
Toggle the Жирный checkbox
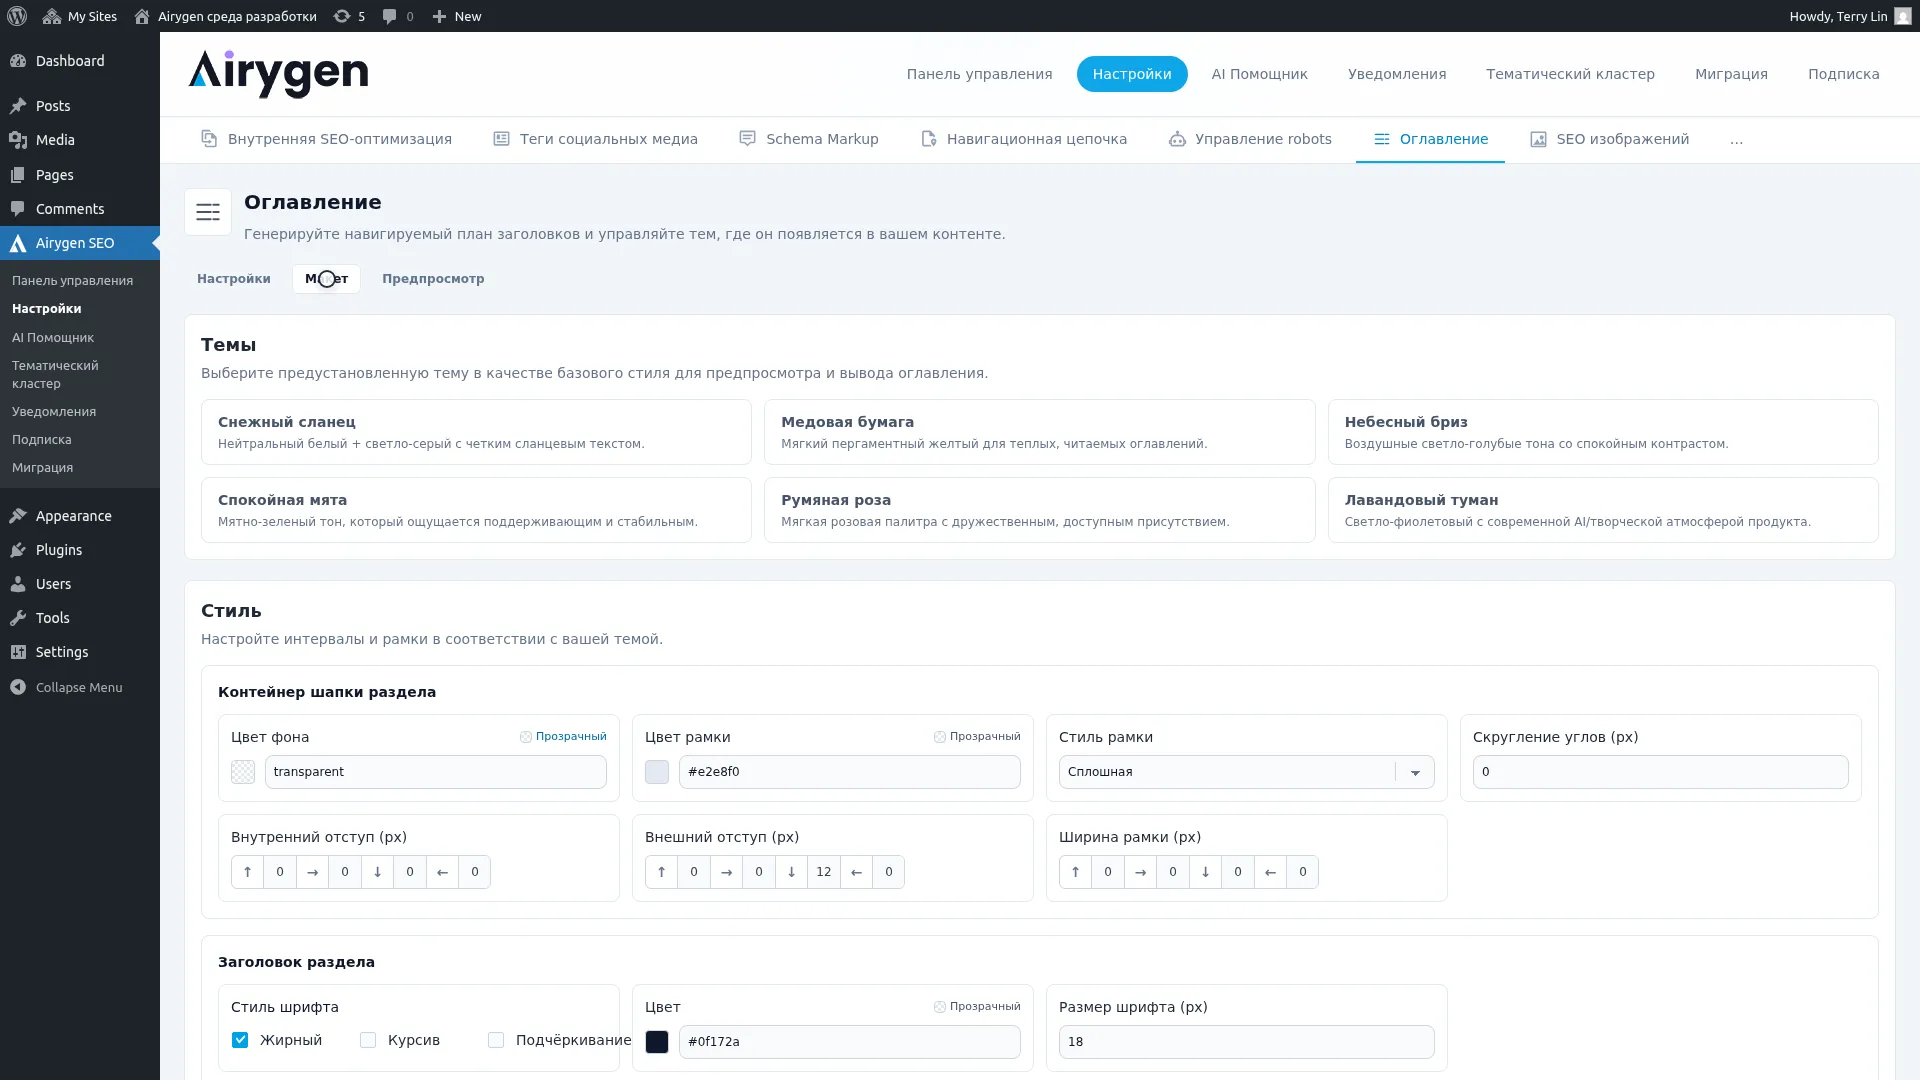240,1040
